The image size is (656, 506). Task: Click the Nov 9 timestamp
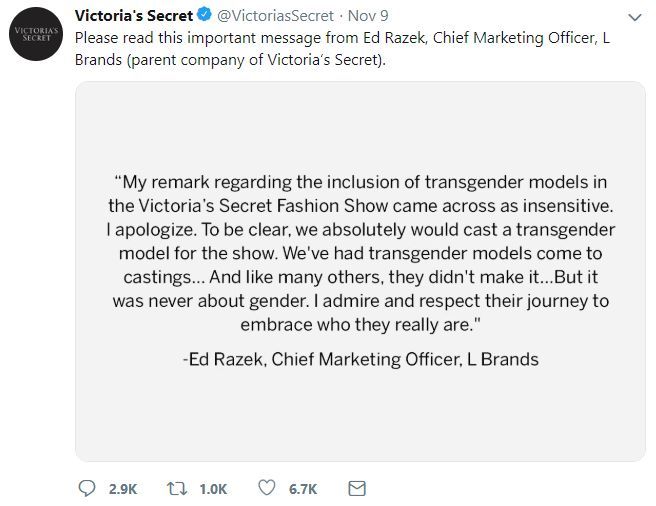pyautogui.click(x=370, y=16)
